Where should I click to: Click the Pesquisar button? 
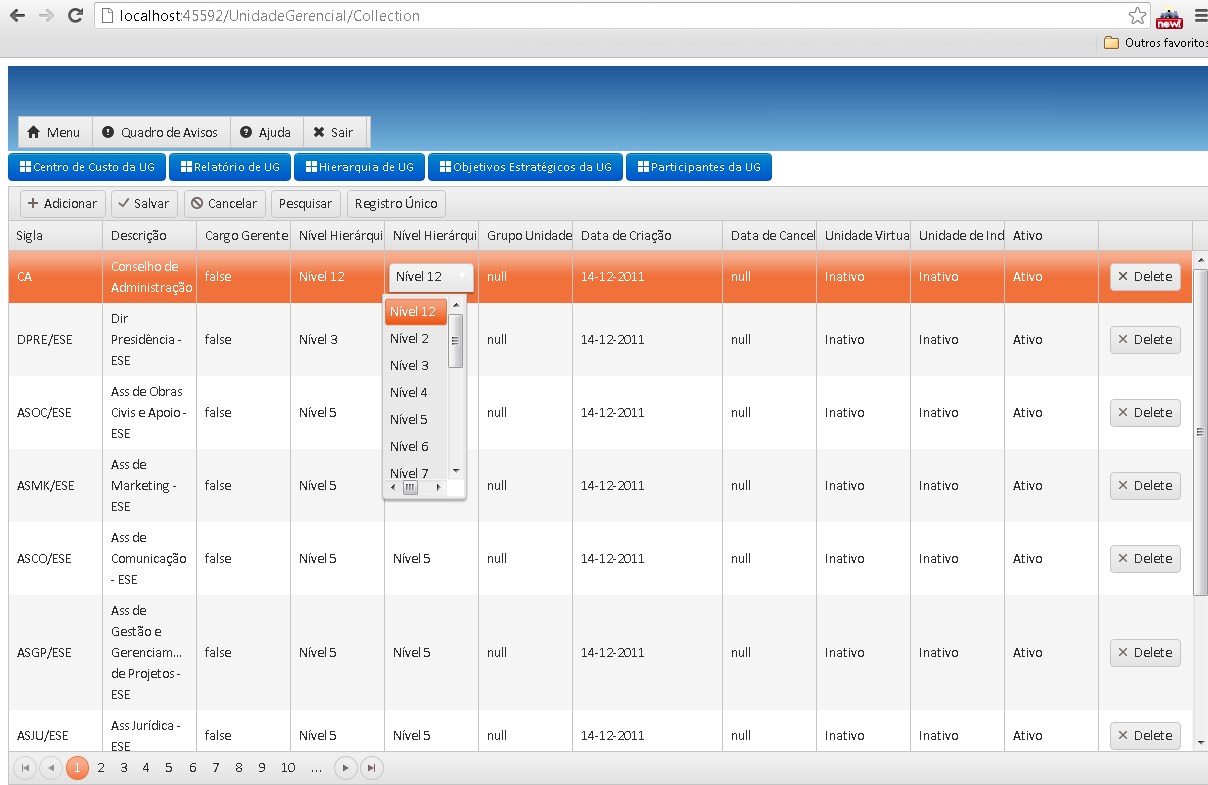305,203
